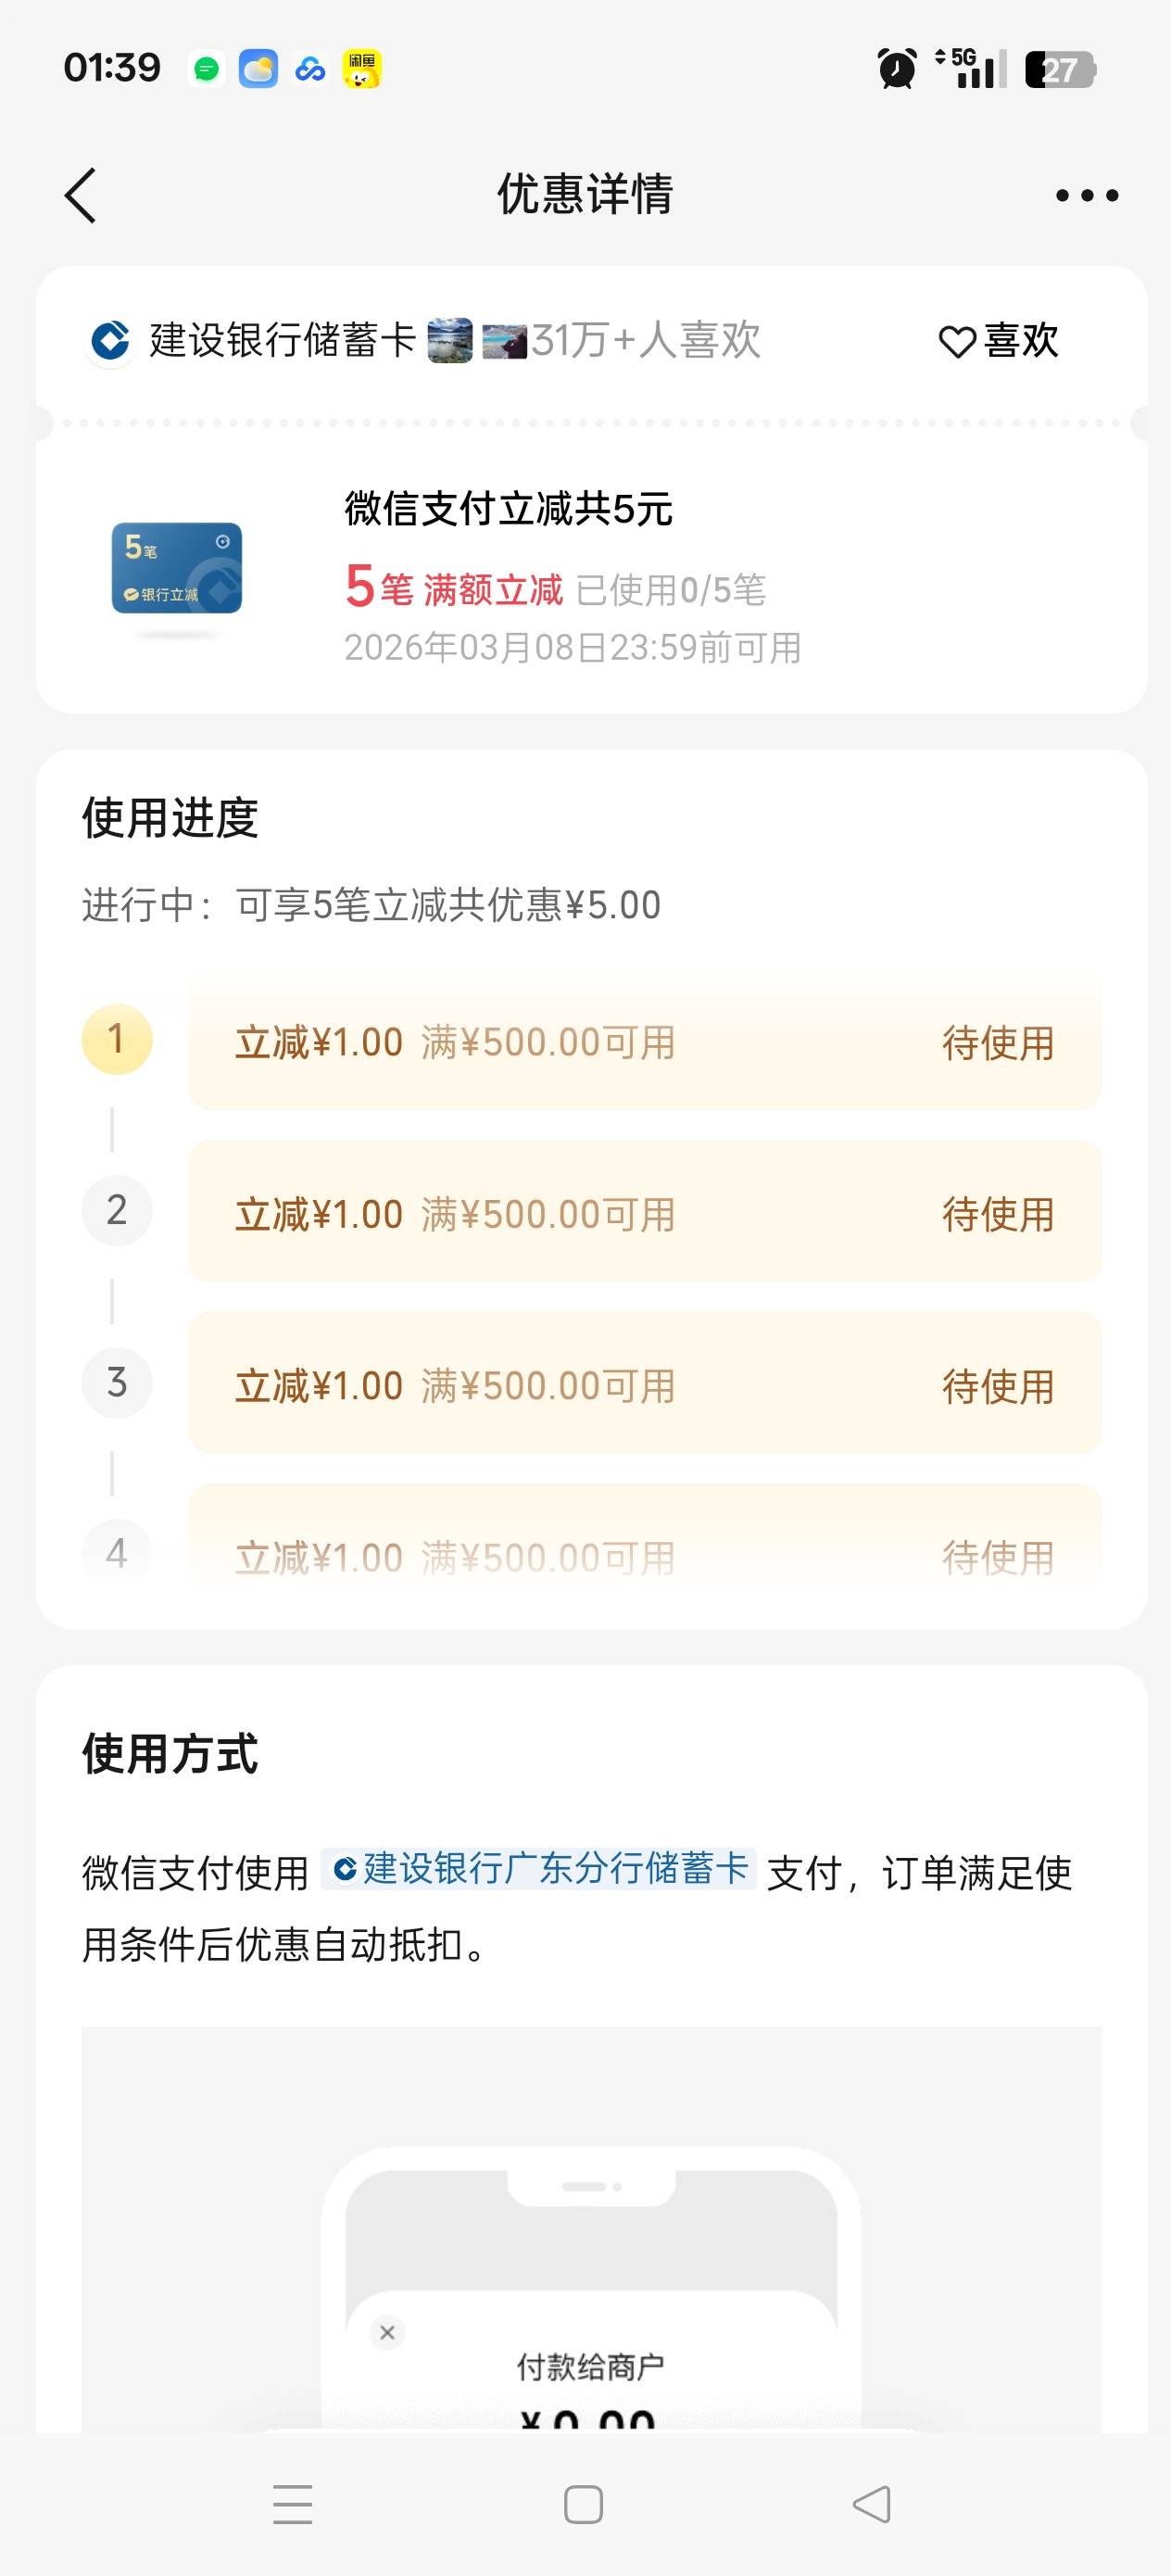Image resolution: width=1171 pixels, height=2576 pixels.
Task: Tap the 建设银行 logo icon
Action: coord(110,341)
